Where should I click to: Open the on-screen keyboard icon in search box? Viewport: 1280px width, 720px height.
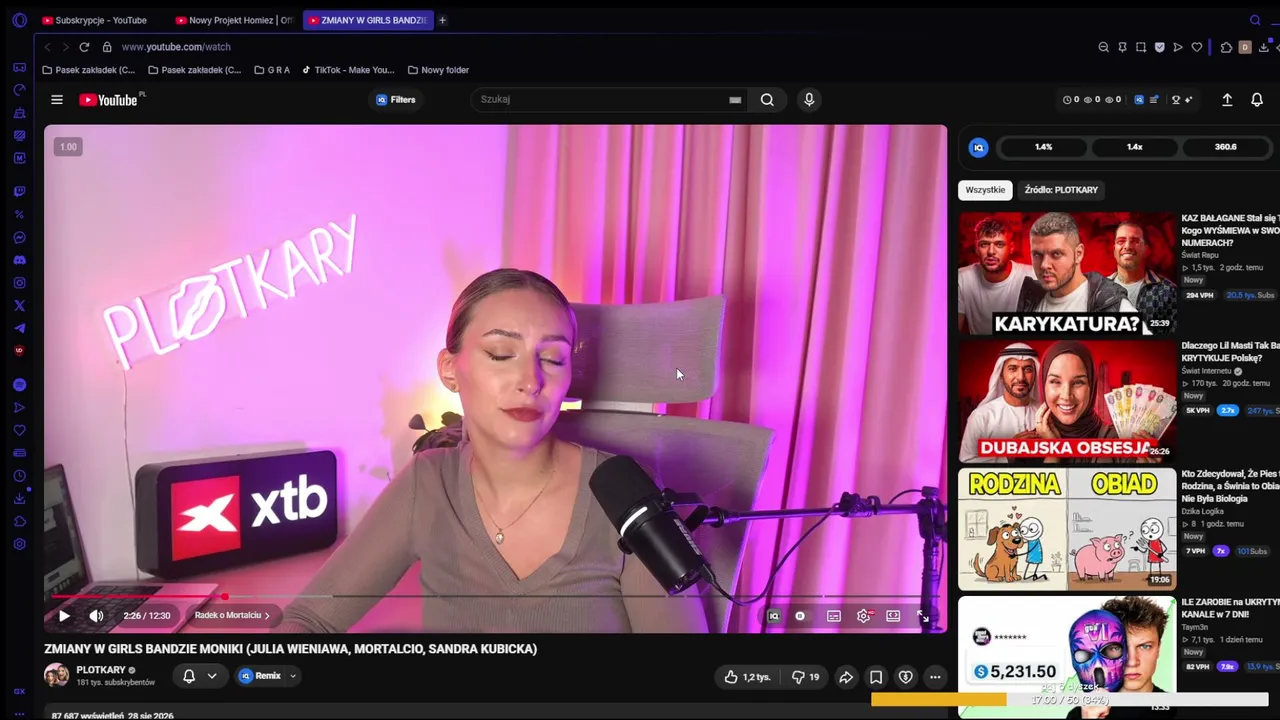[735, 100]
